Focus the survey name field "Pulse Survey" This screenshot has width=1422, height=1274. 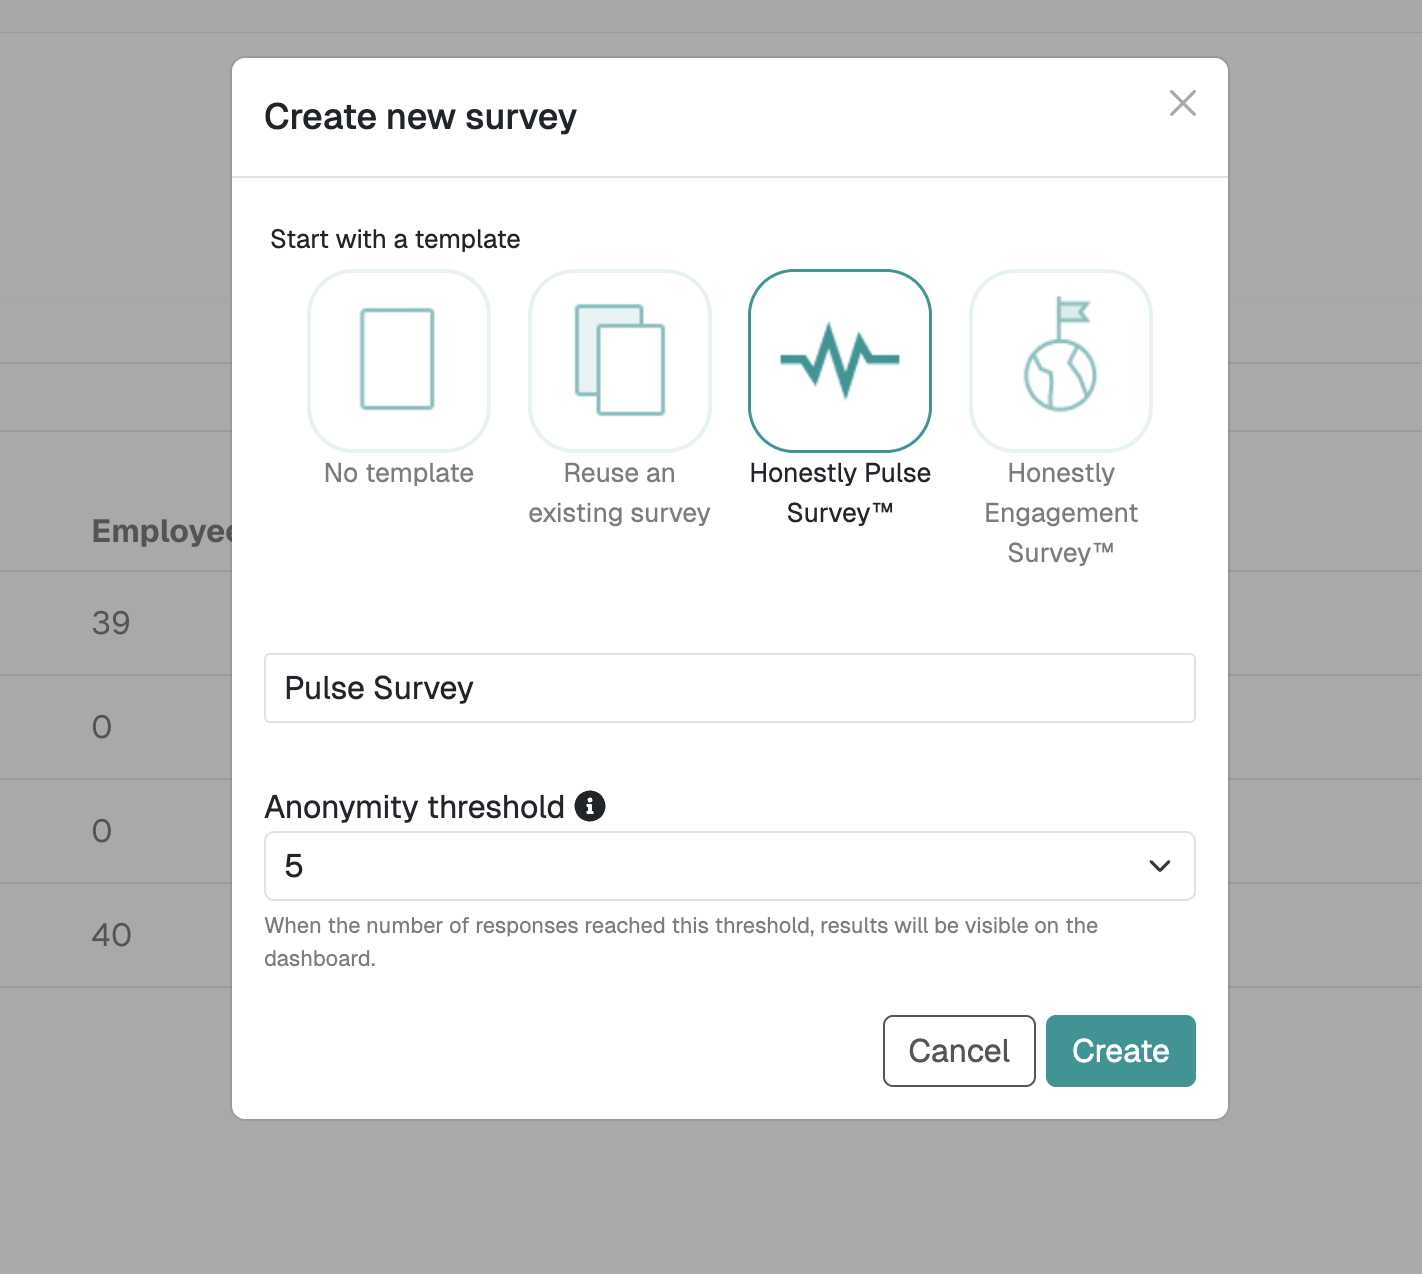click(729, 688)
